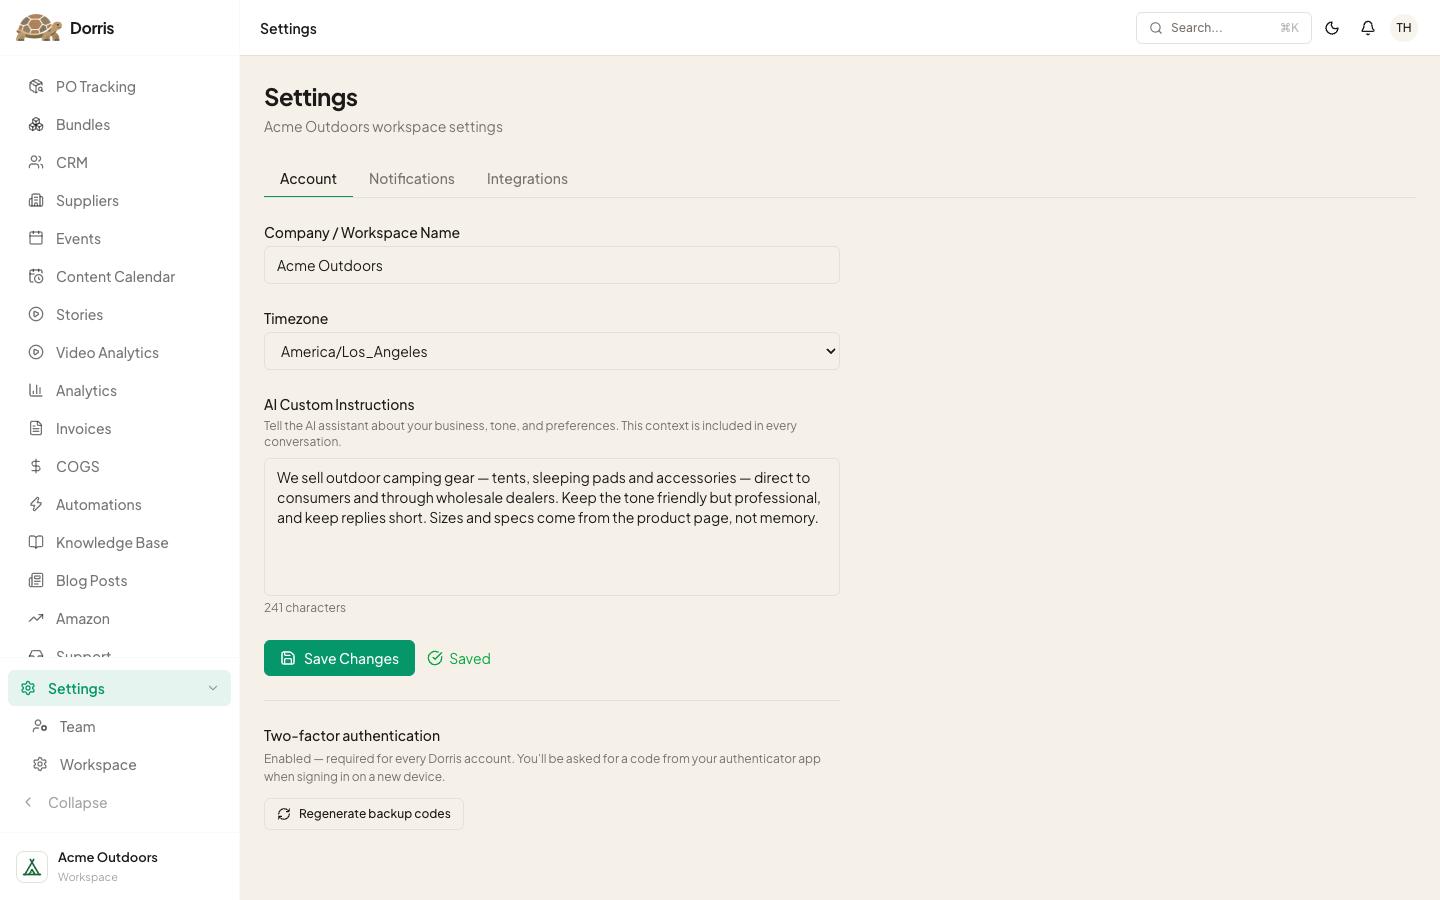Switch to the Notifications tab

tap(412, 179)
